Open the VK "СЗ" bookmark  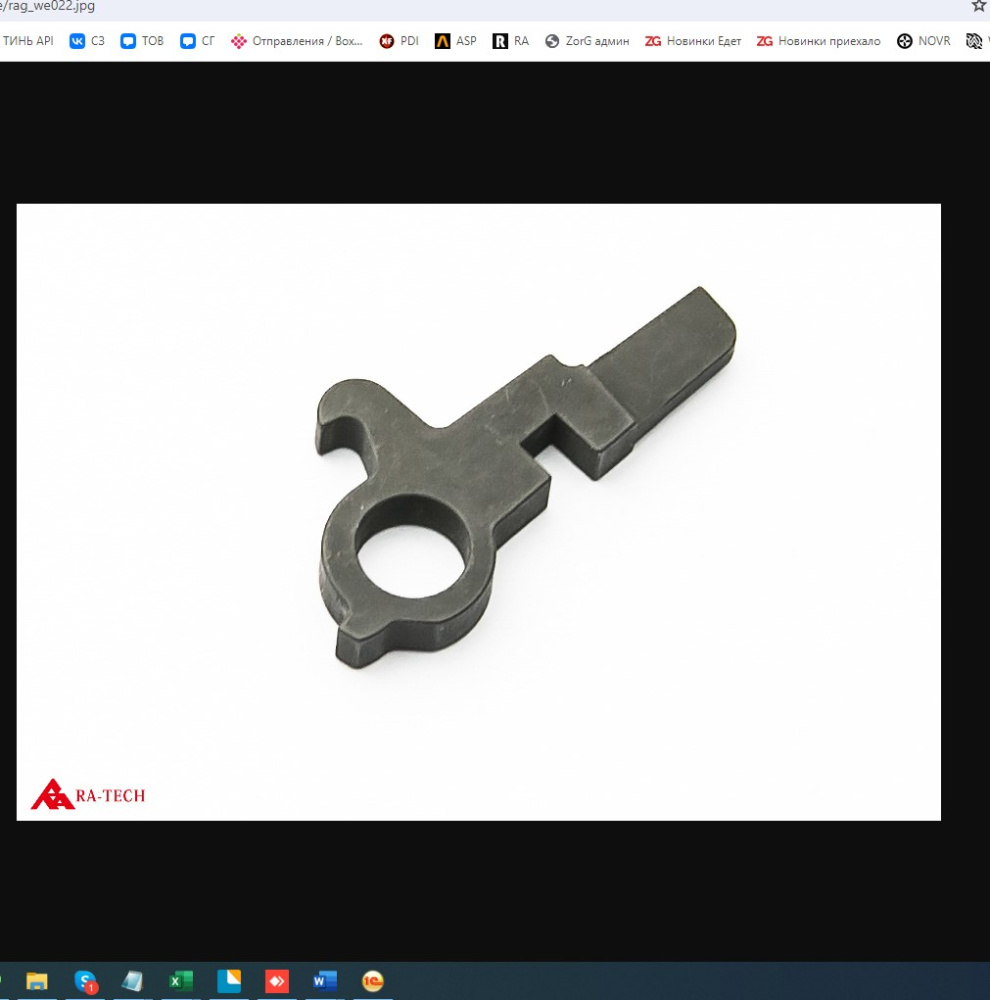pyautogui.click(x=87, y=41)
